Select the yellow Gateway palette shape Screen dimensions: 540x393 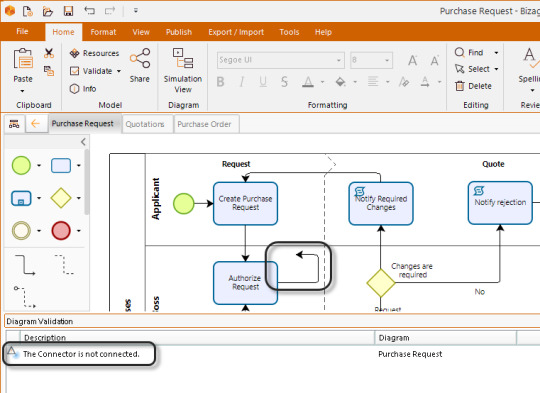pos(61,198)
